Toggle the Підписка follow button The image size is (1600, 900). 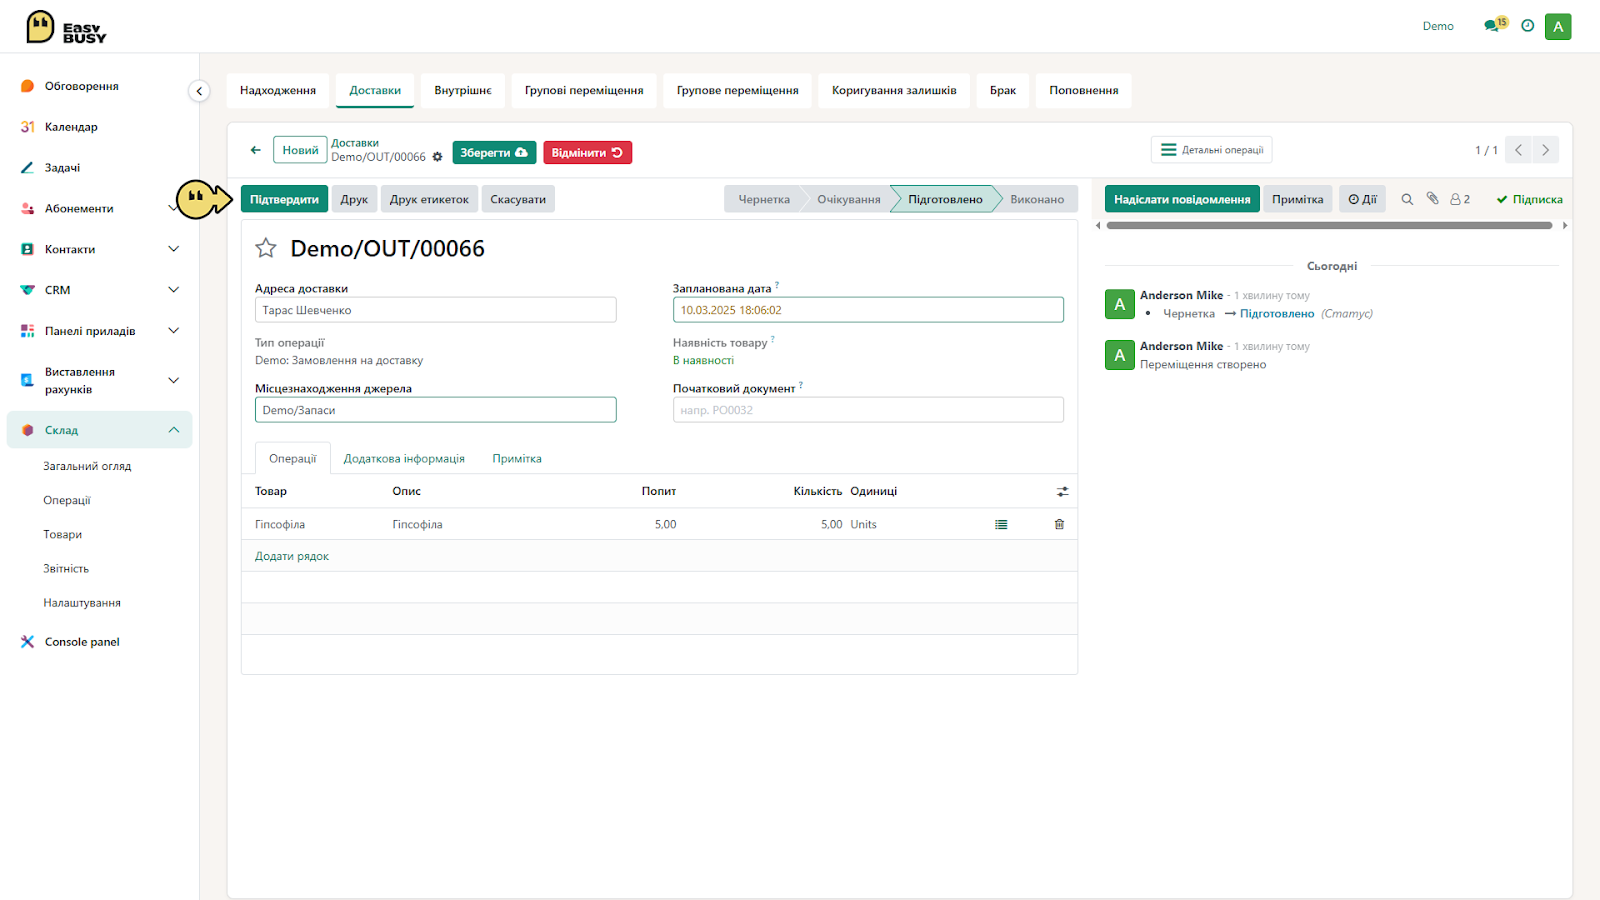click(1529, 199)
